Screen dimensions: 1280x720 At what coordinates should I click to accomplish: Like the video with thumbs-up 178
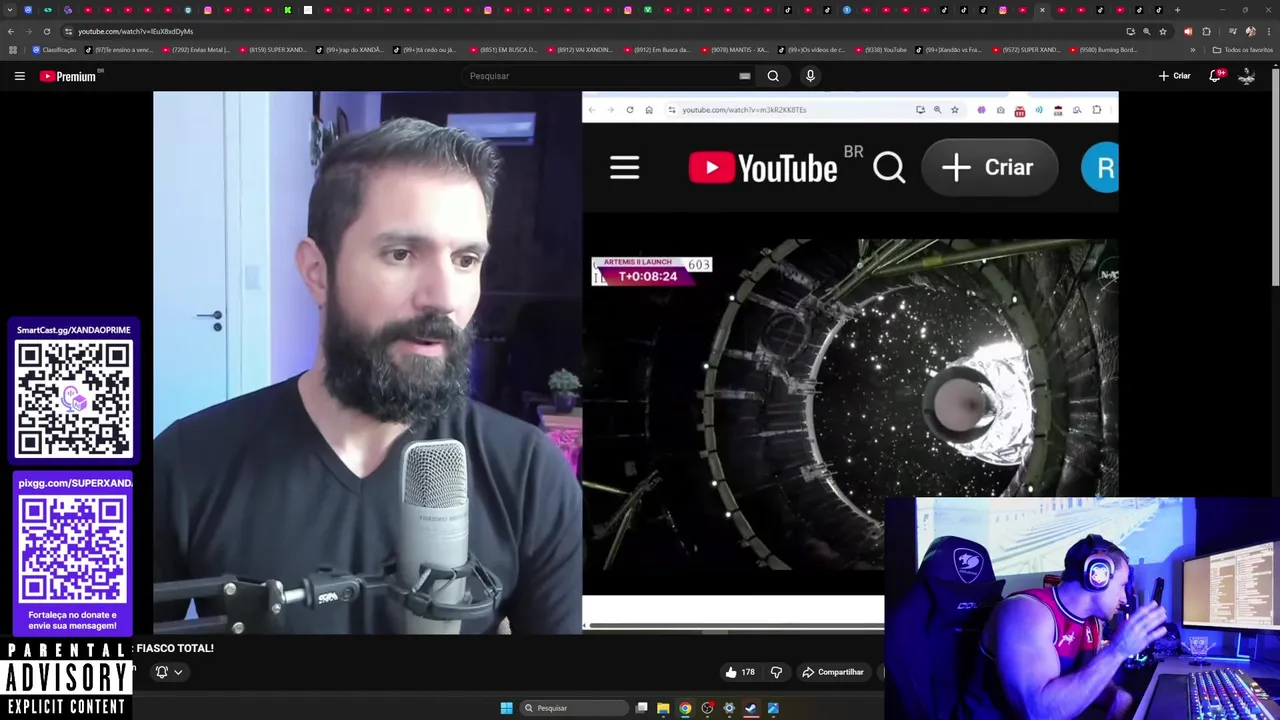coord(740,672)
